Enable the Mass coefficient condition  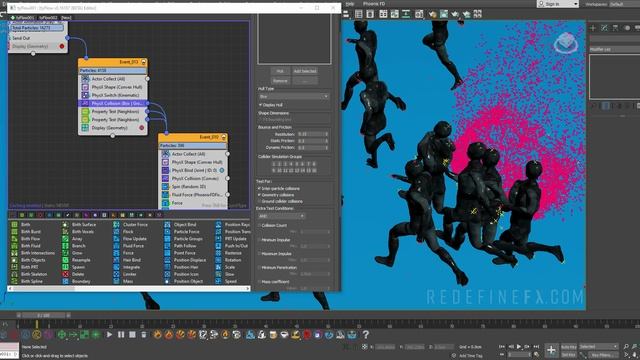click(x=259, y=282)
